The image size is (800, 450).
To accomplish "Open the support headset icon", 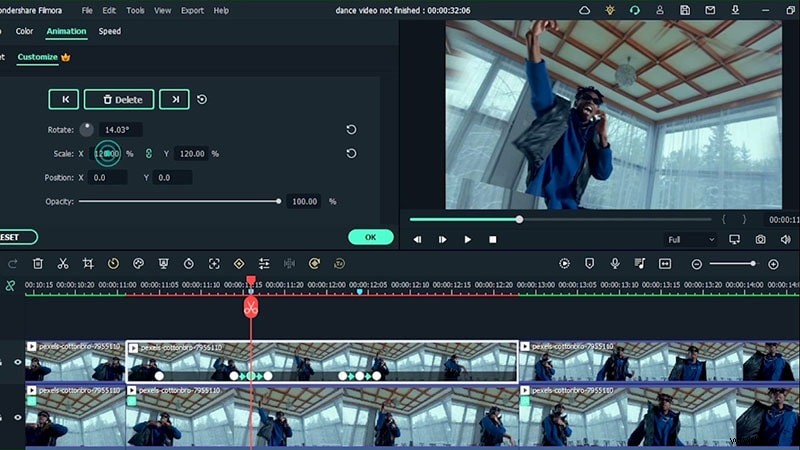I will pyautogui.click(x=635, y=10).
